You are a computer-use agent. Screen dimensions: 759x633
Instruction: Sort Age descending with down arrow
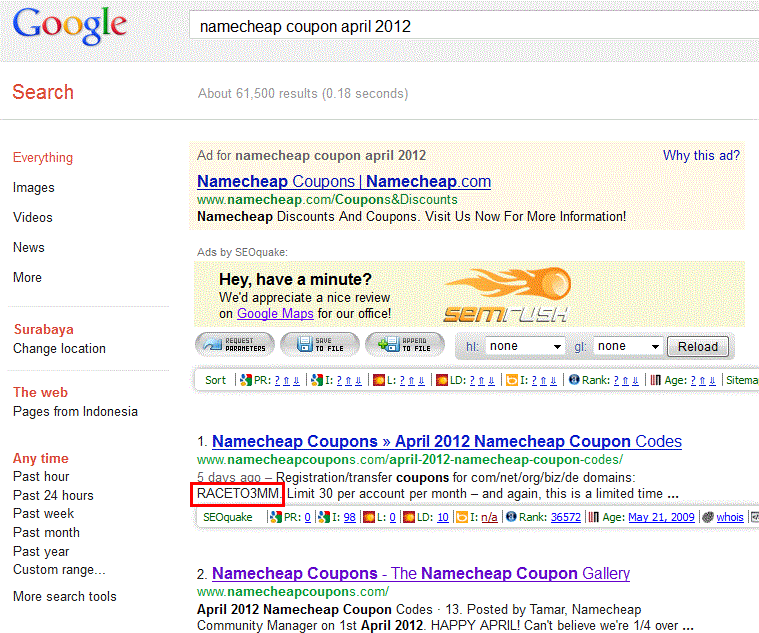point(713,381)
